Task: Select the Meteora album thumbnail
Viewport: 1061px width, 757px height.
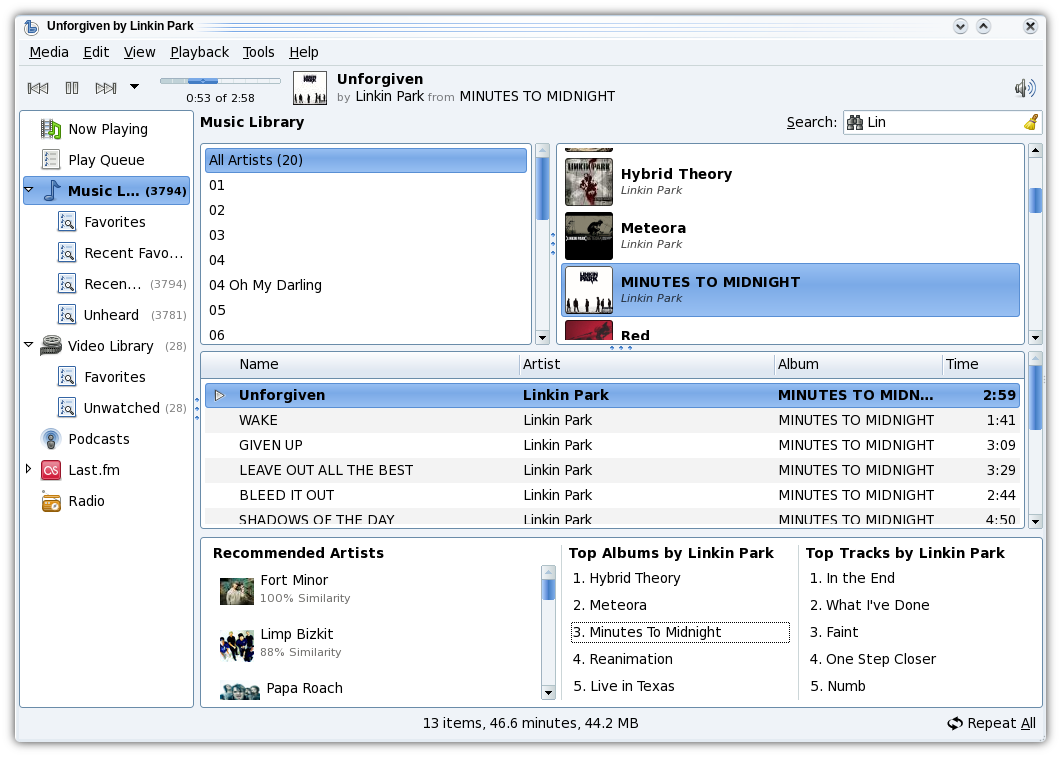Action: tap(589, 236)
